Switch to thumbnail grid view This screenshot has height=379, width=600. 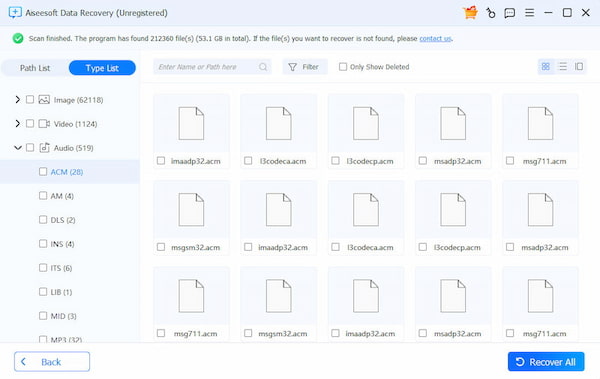click(x=546, y=67)
